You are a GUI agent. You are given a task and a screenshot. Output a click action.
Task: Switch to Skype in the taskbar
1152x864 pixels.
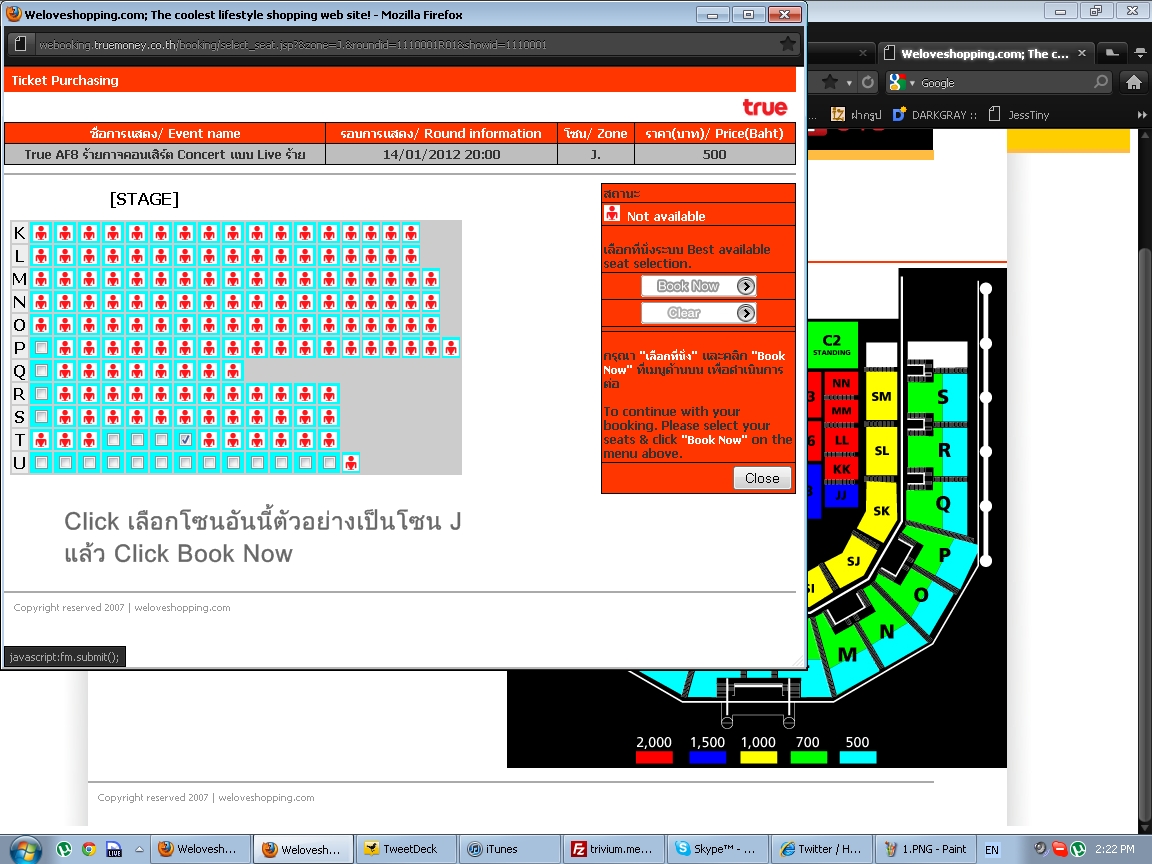(716, 849)
